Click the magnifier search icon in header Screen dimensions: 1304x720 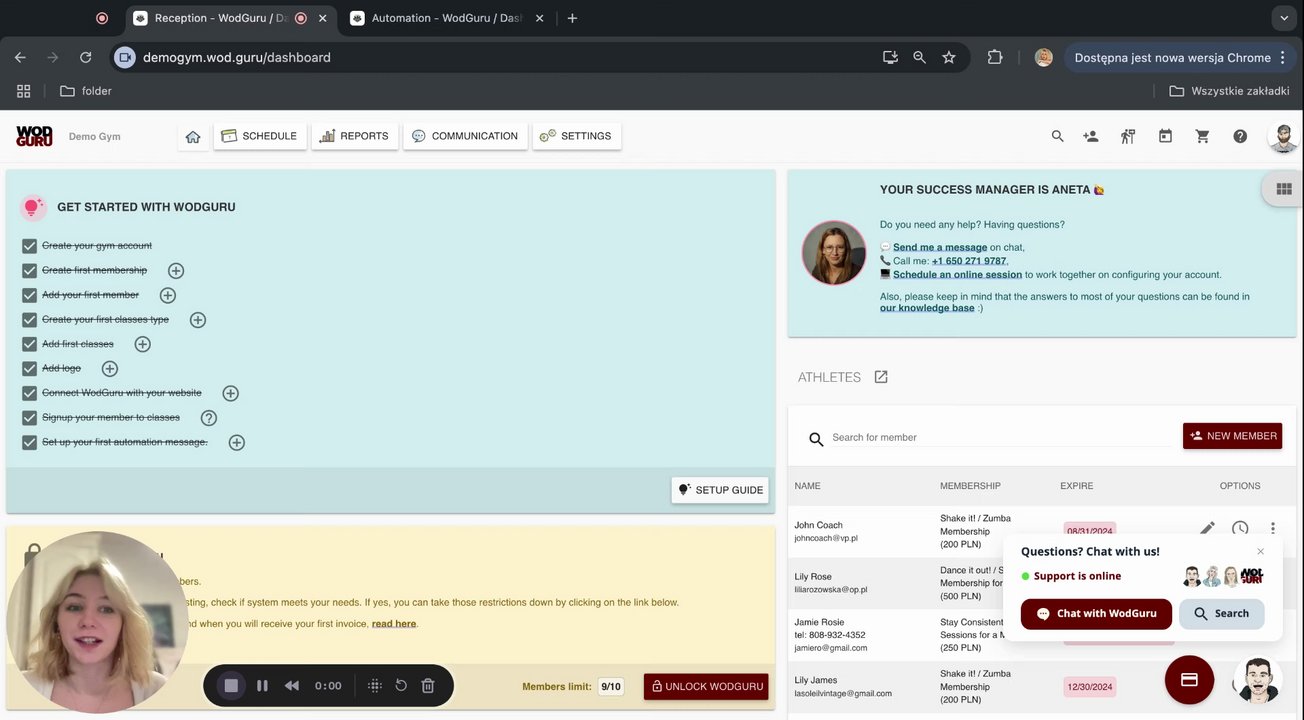coord(1057,136)
